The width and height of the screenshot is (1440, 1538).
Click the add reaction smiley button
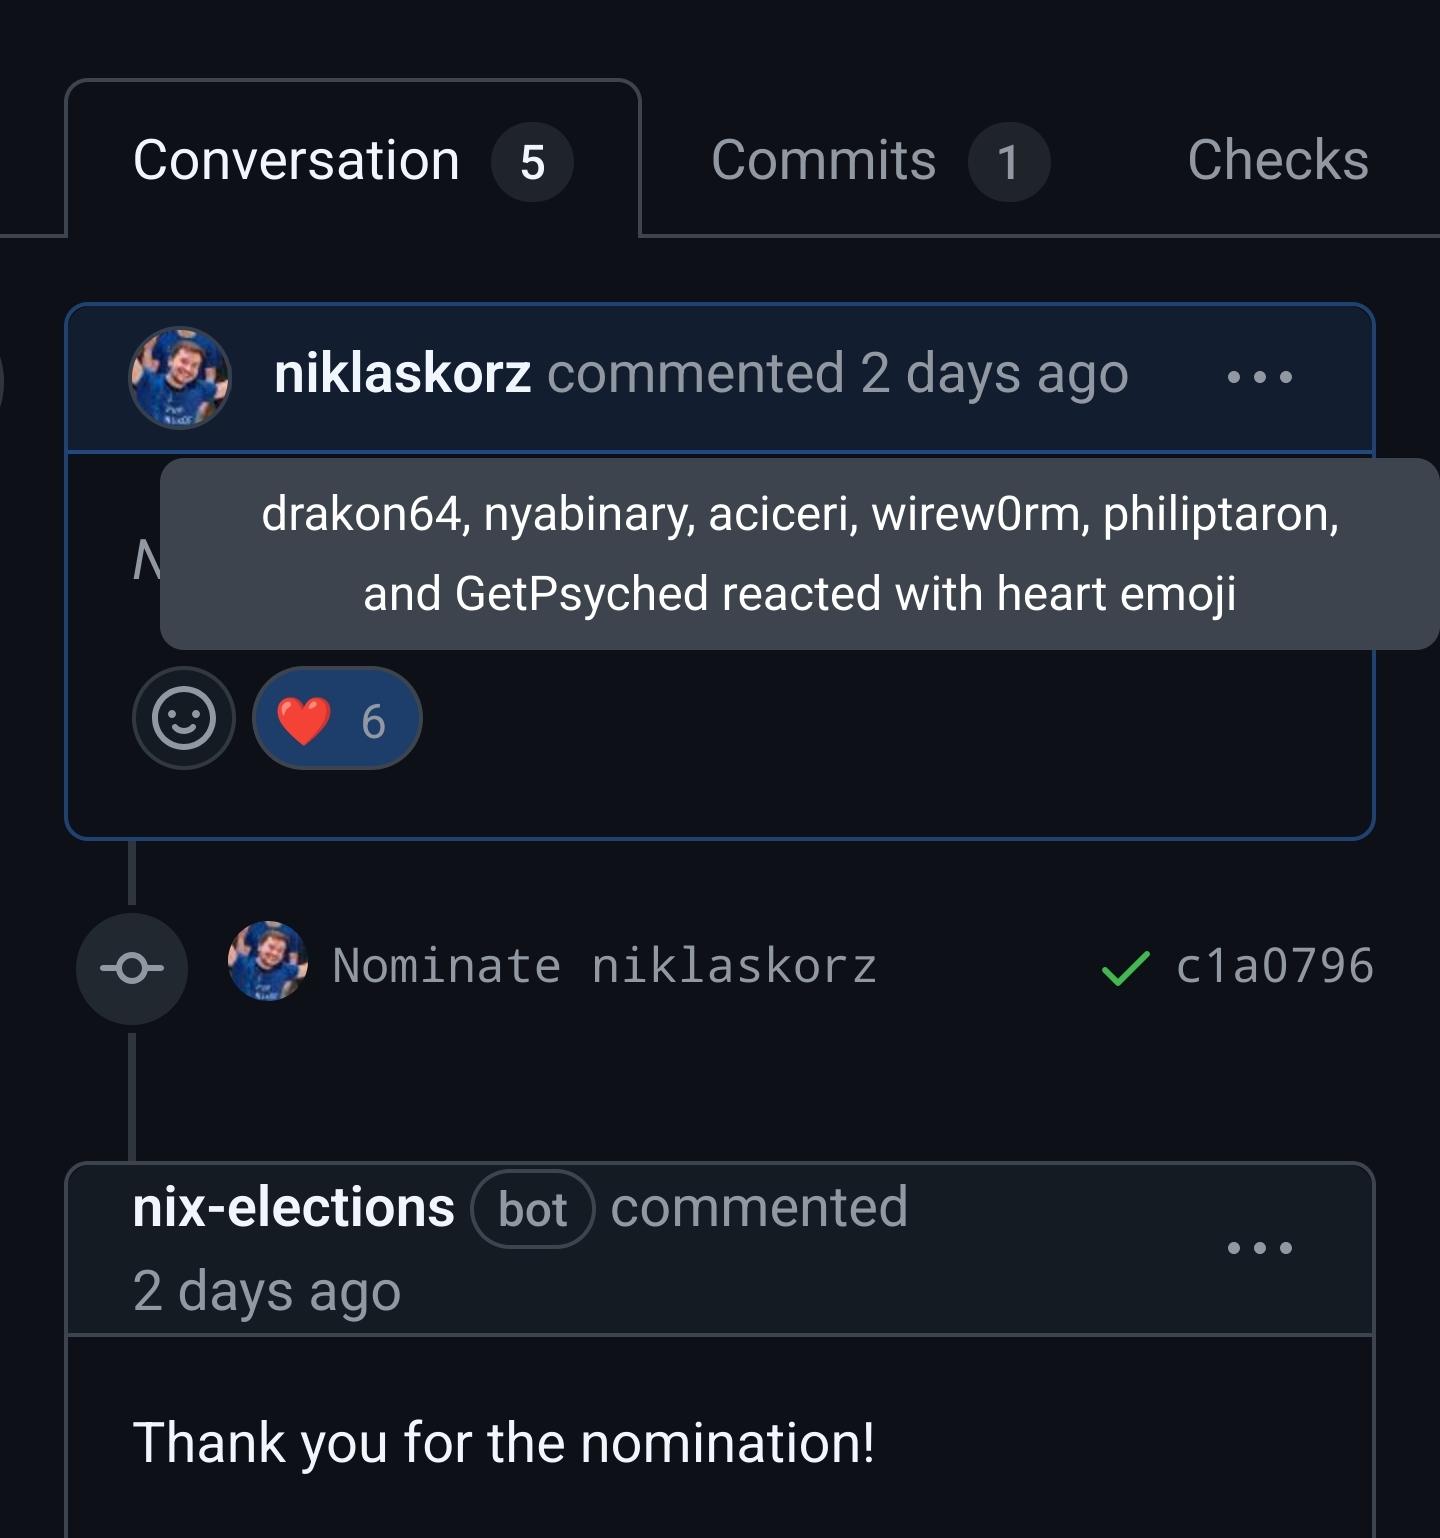(184, 718)
